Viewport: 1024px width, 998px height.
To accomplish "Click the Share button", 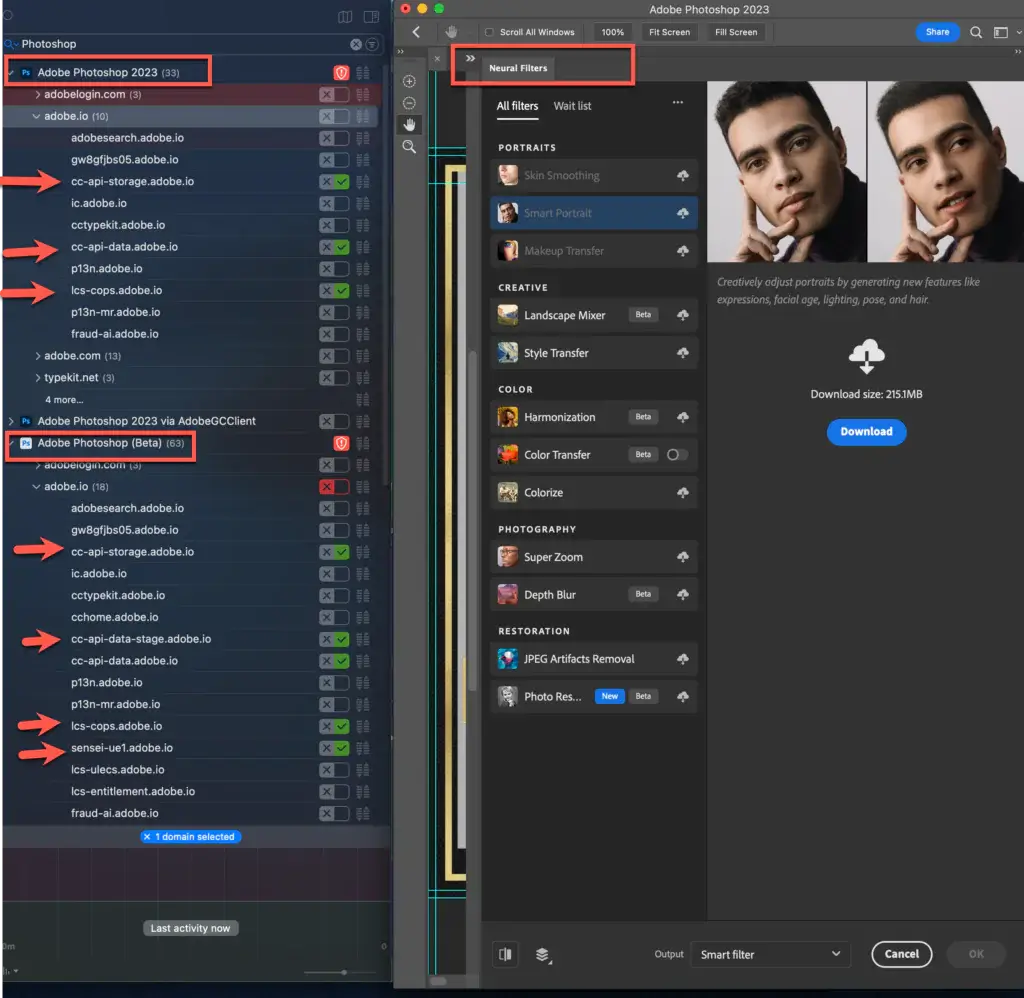I will click(937, 32).
